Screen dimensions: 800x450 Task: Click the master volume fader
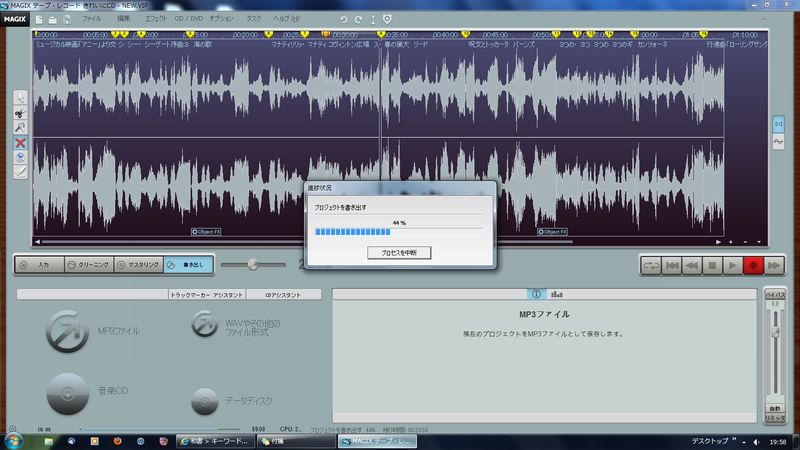point(775,333)
